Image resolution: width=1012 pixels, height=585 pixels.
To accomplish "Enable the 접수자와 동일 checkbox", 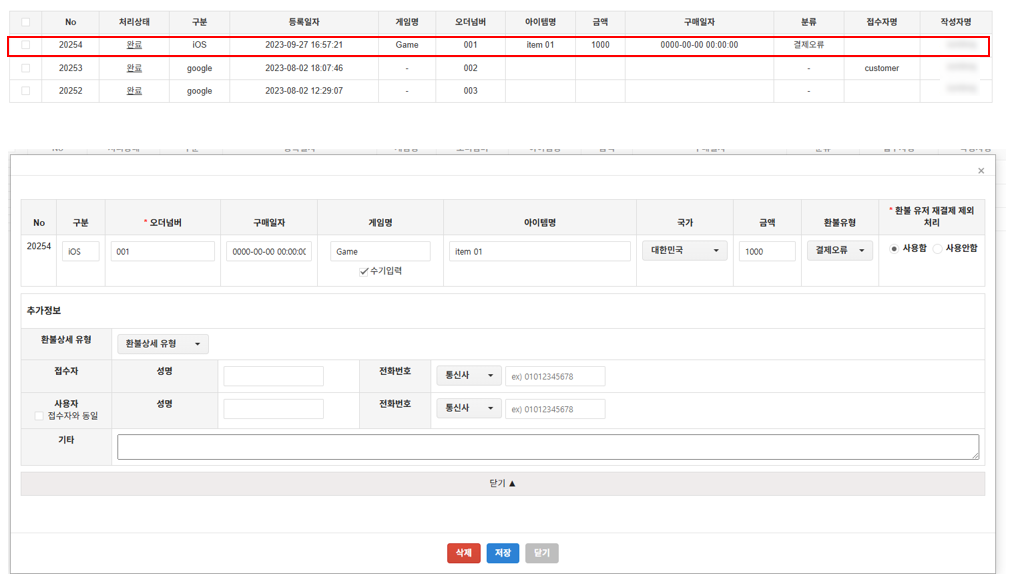I will click(x=39, y=416).
